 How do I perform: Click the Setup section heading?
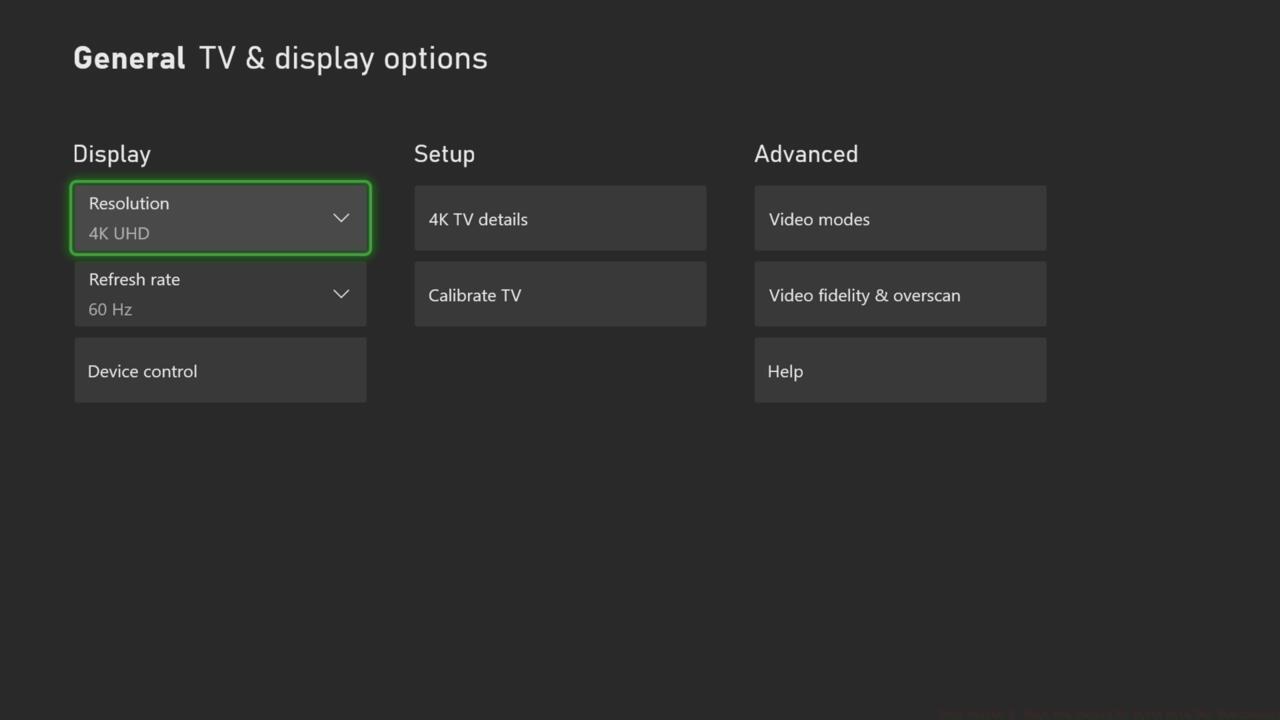444,154
